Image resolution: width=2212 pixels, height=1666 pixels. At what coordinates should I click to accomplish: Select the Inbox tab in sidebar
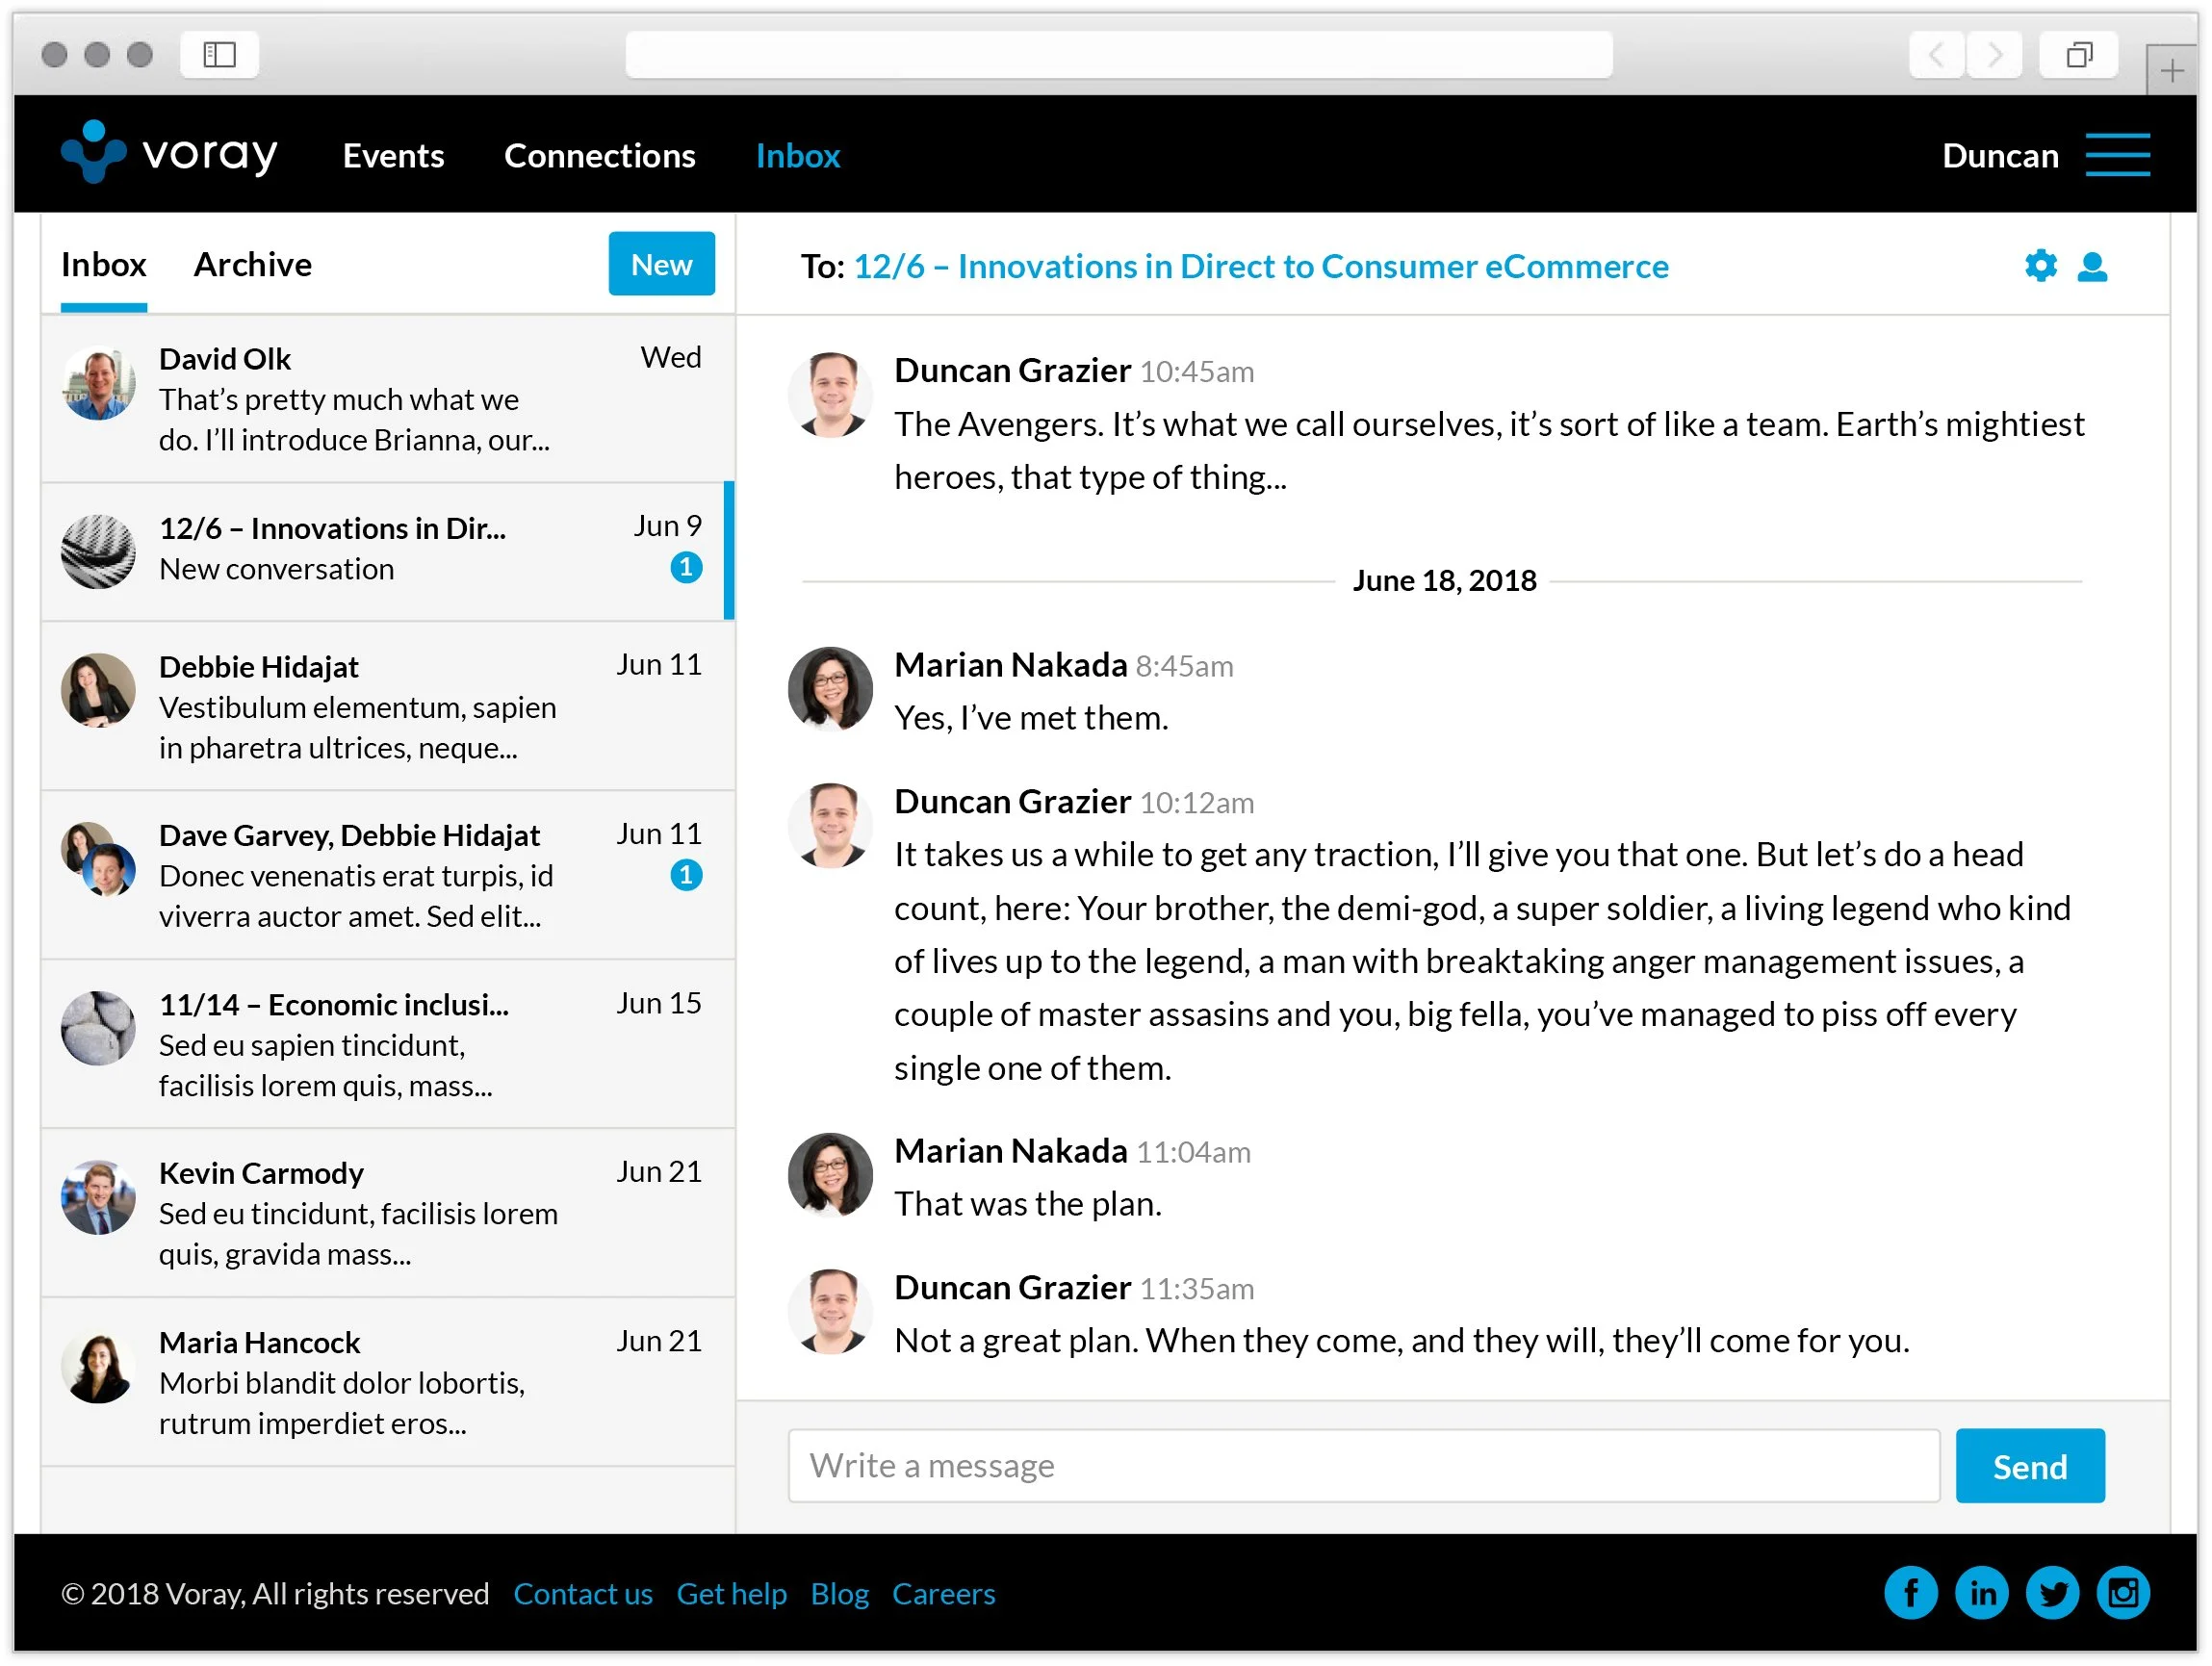point(104,265)
